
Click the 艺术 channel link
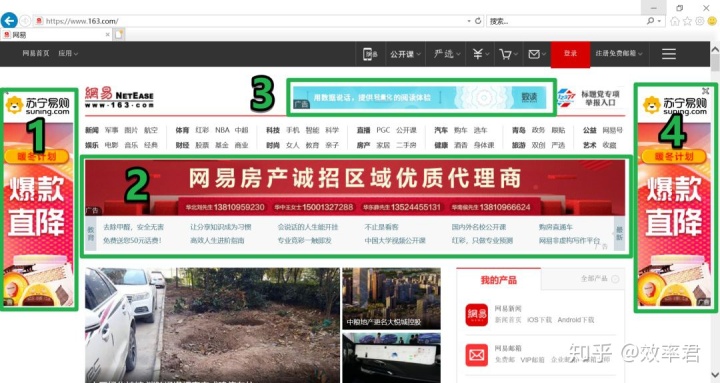[589, 145]
